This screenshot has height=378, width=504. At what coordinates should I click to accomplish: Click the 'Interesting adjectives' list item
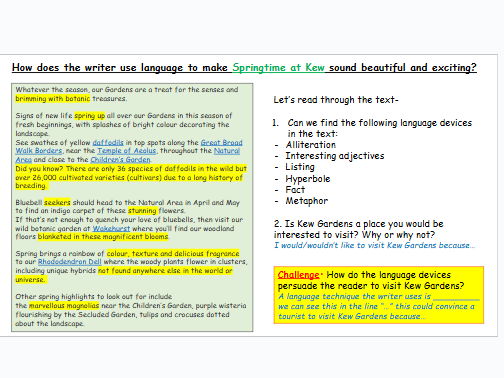tap(335, 156)
